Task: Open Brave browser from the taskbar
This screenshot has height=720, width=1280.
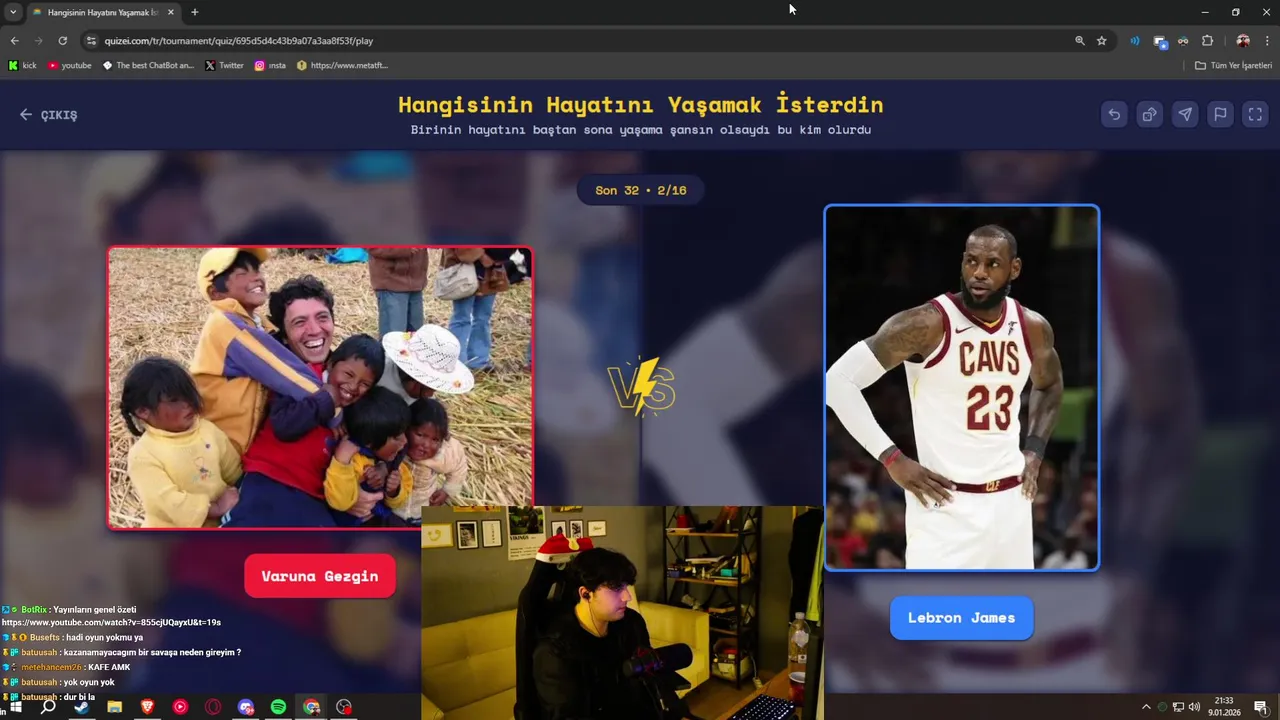Action: (147, 707)
